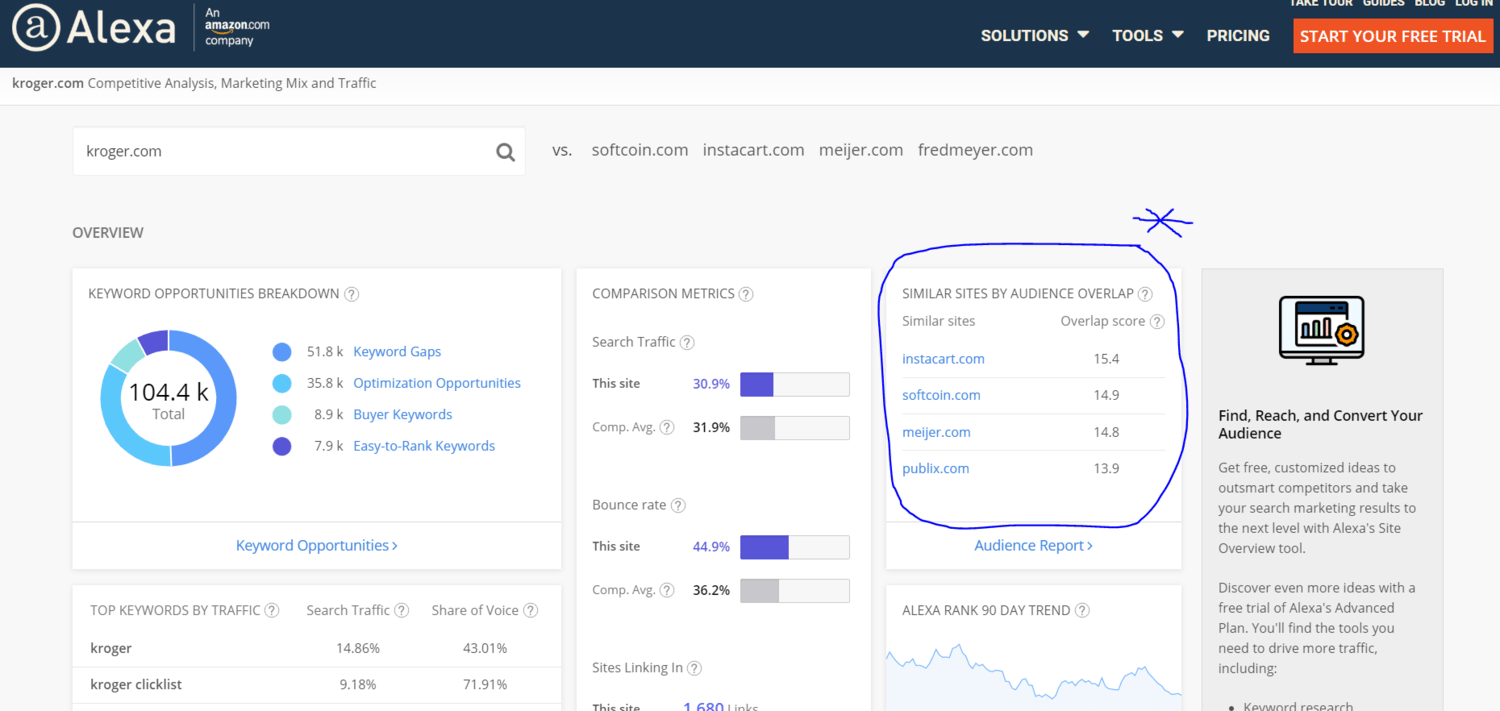Expand the Tools dropdown menu

(x=1148, y=35)
